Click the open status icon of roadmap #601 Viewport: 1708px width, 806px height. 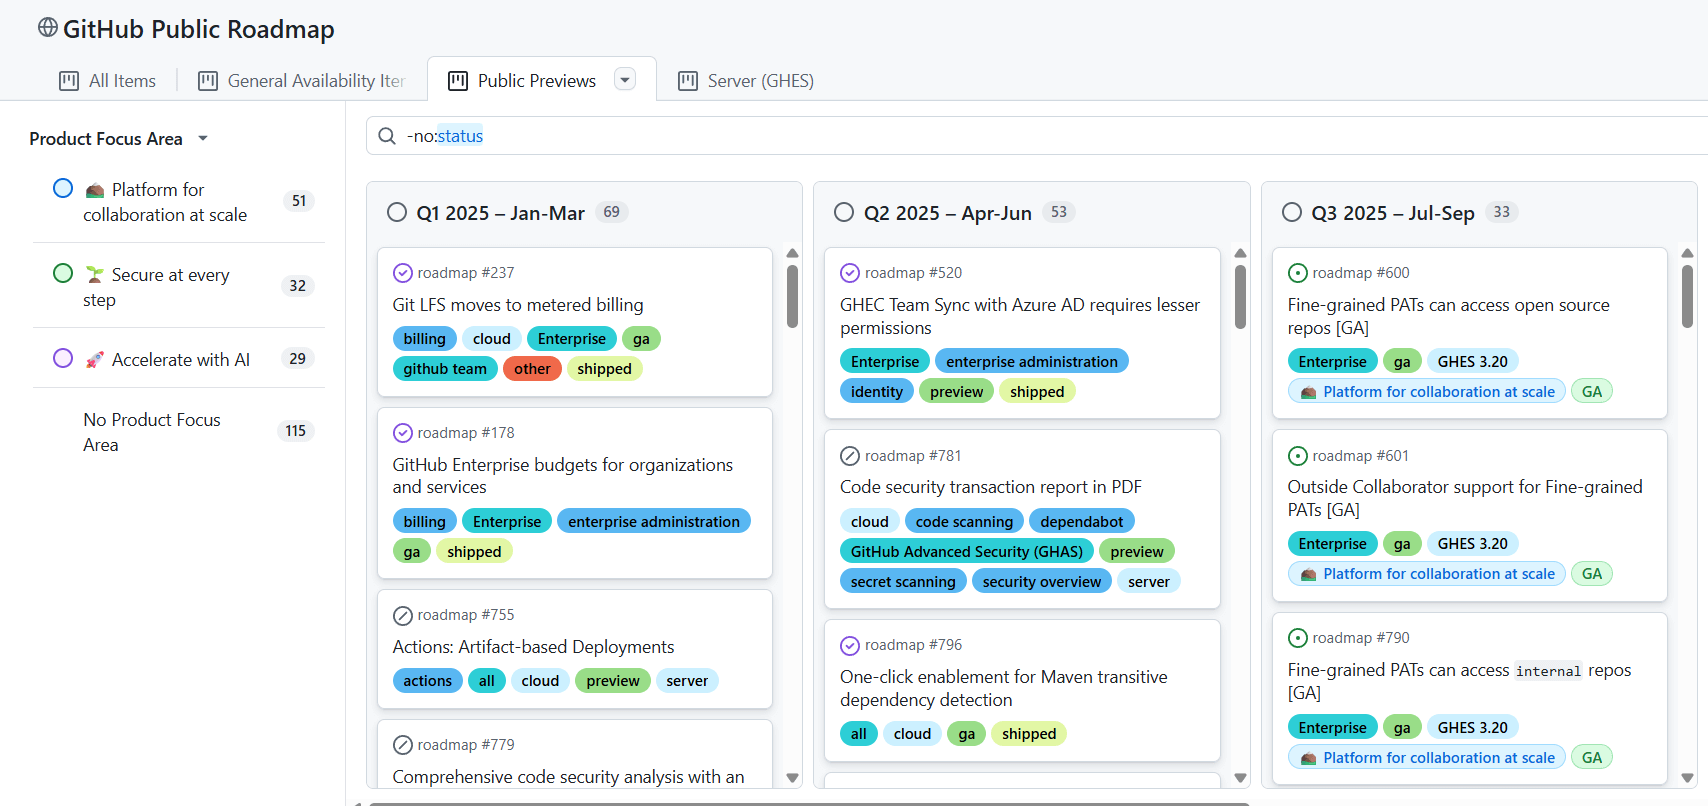(x=1298, y=456)
